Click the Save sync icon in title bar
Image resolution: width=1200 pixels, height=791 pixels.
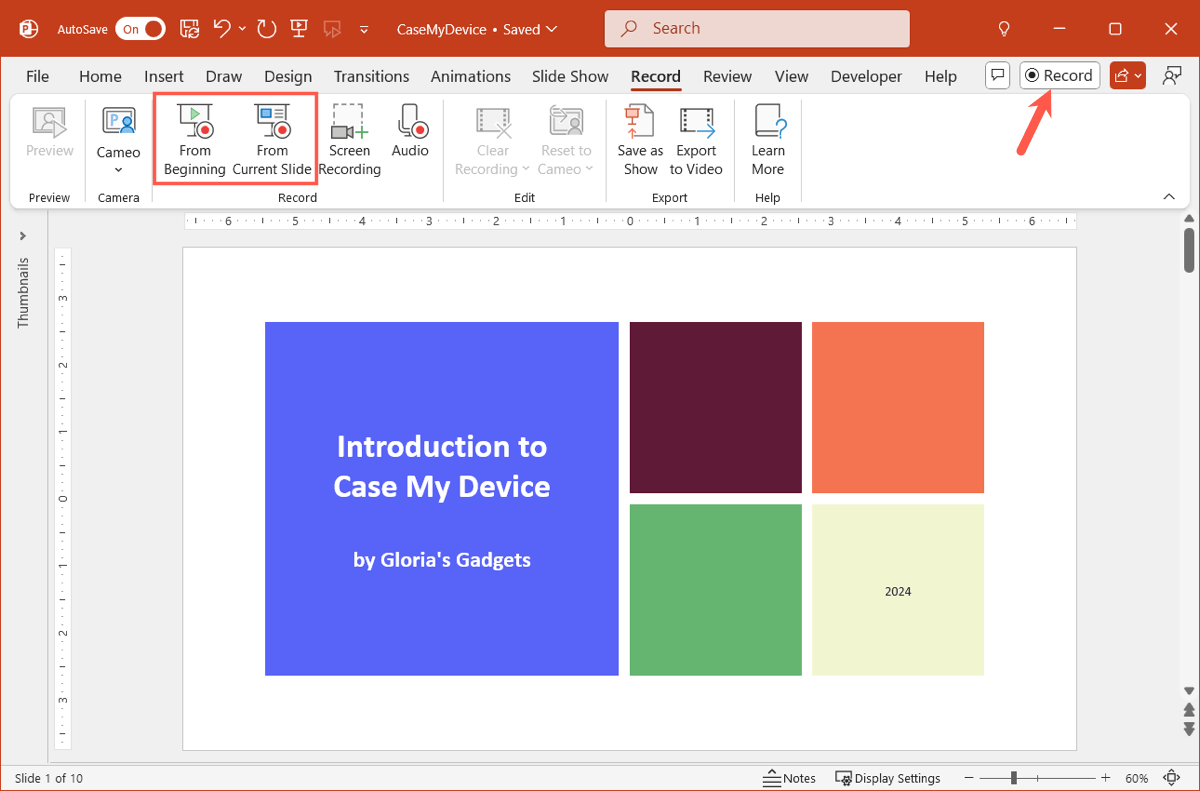189,29
